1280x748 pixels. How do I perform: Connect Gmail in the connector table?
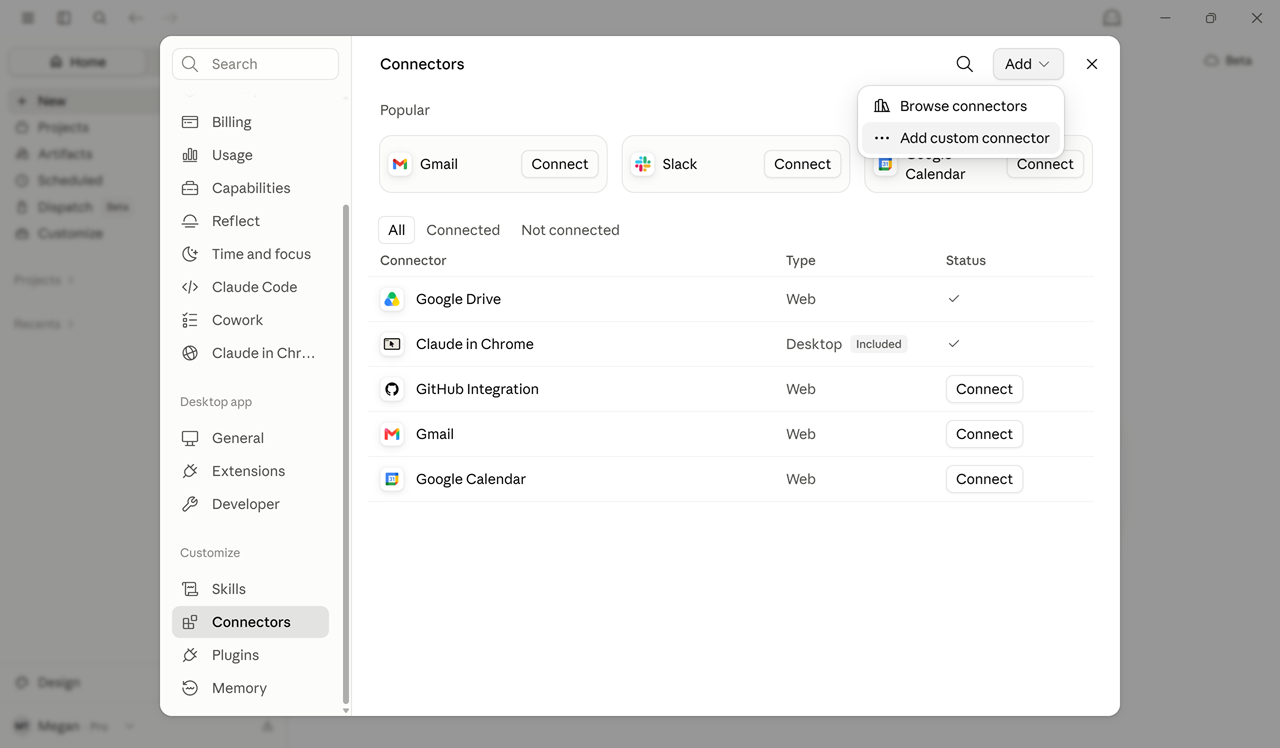tap(984, 434)
